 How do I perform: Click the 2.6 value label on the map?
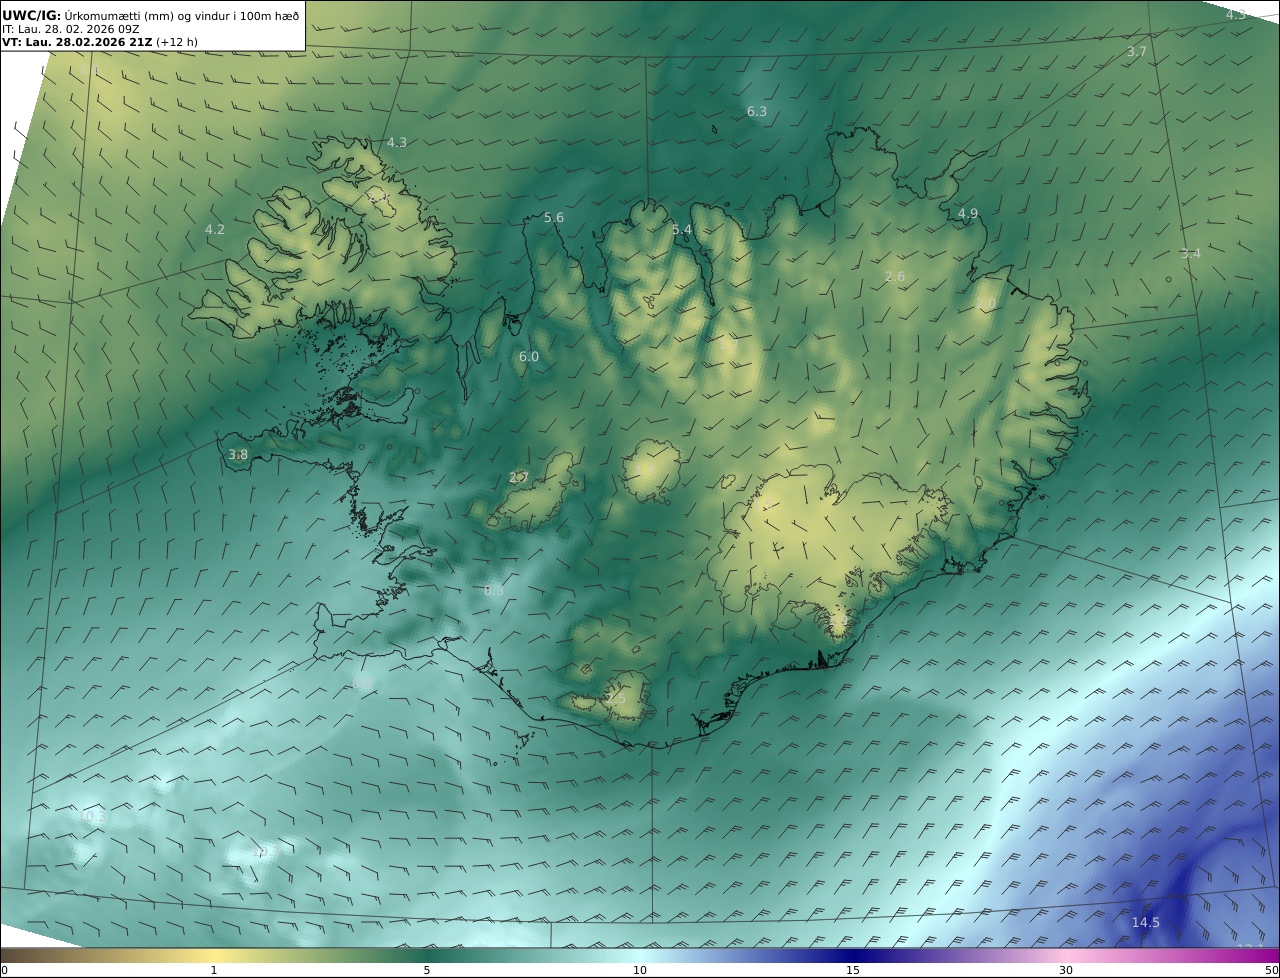click(895, 277)
